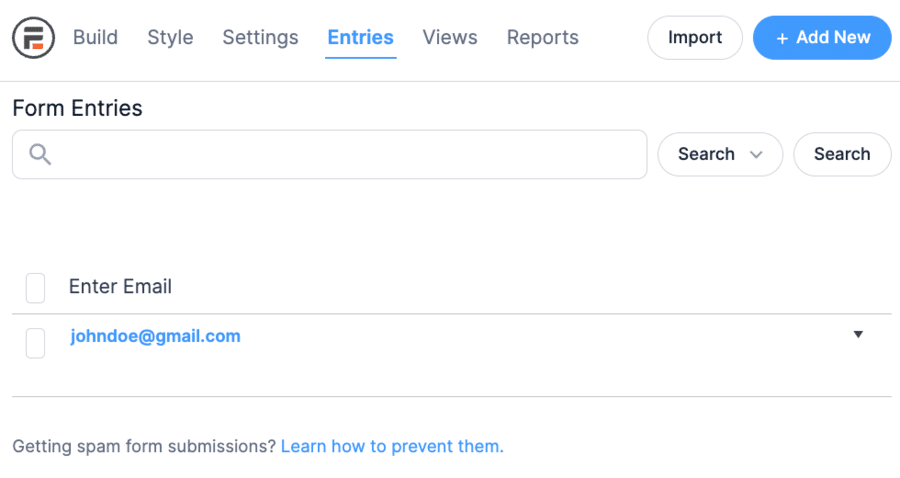Follow the Learn how to prevent them link
The height and width of the screenshot is (478, 900).
(392, 446)
